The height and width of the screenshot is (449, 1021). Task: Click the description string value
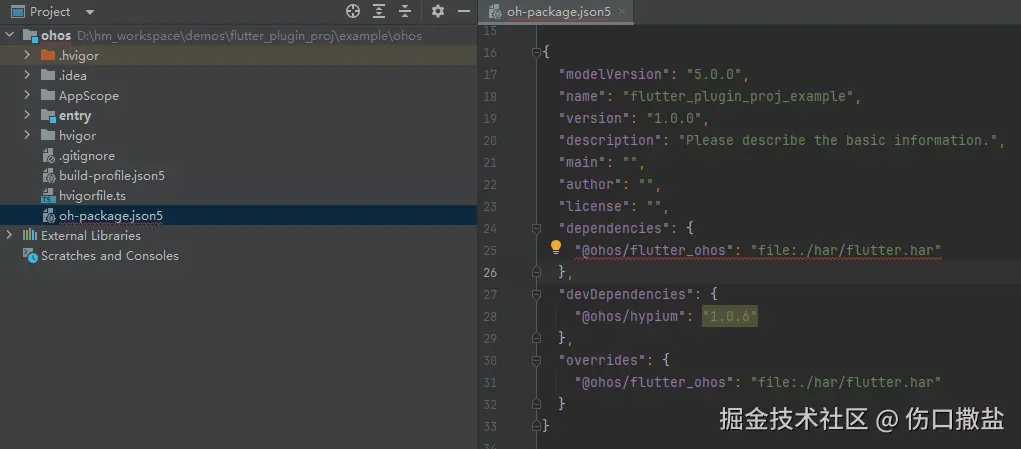point(838,141)
